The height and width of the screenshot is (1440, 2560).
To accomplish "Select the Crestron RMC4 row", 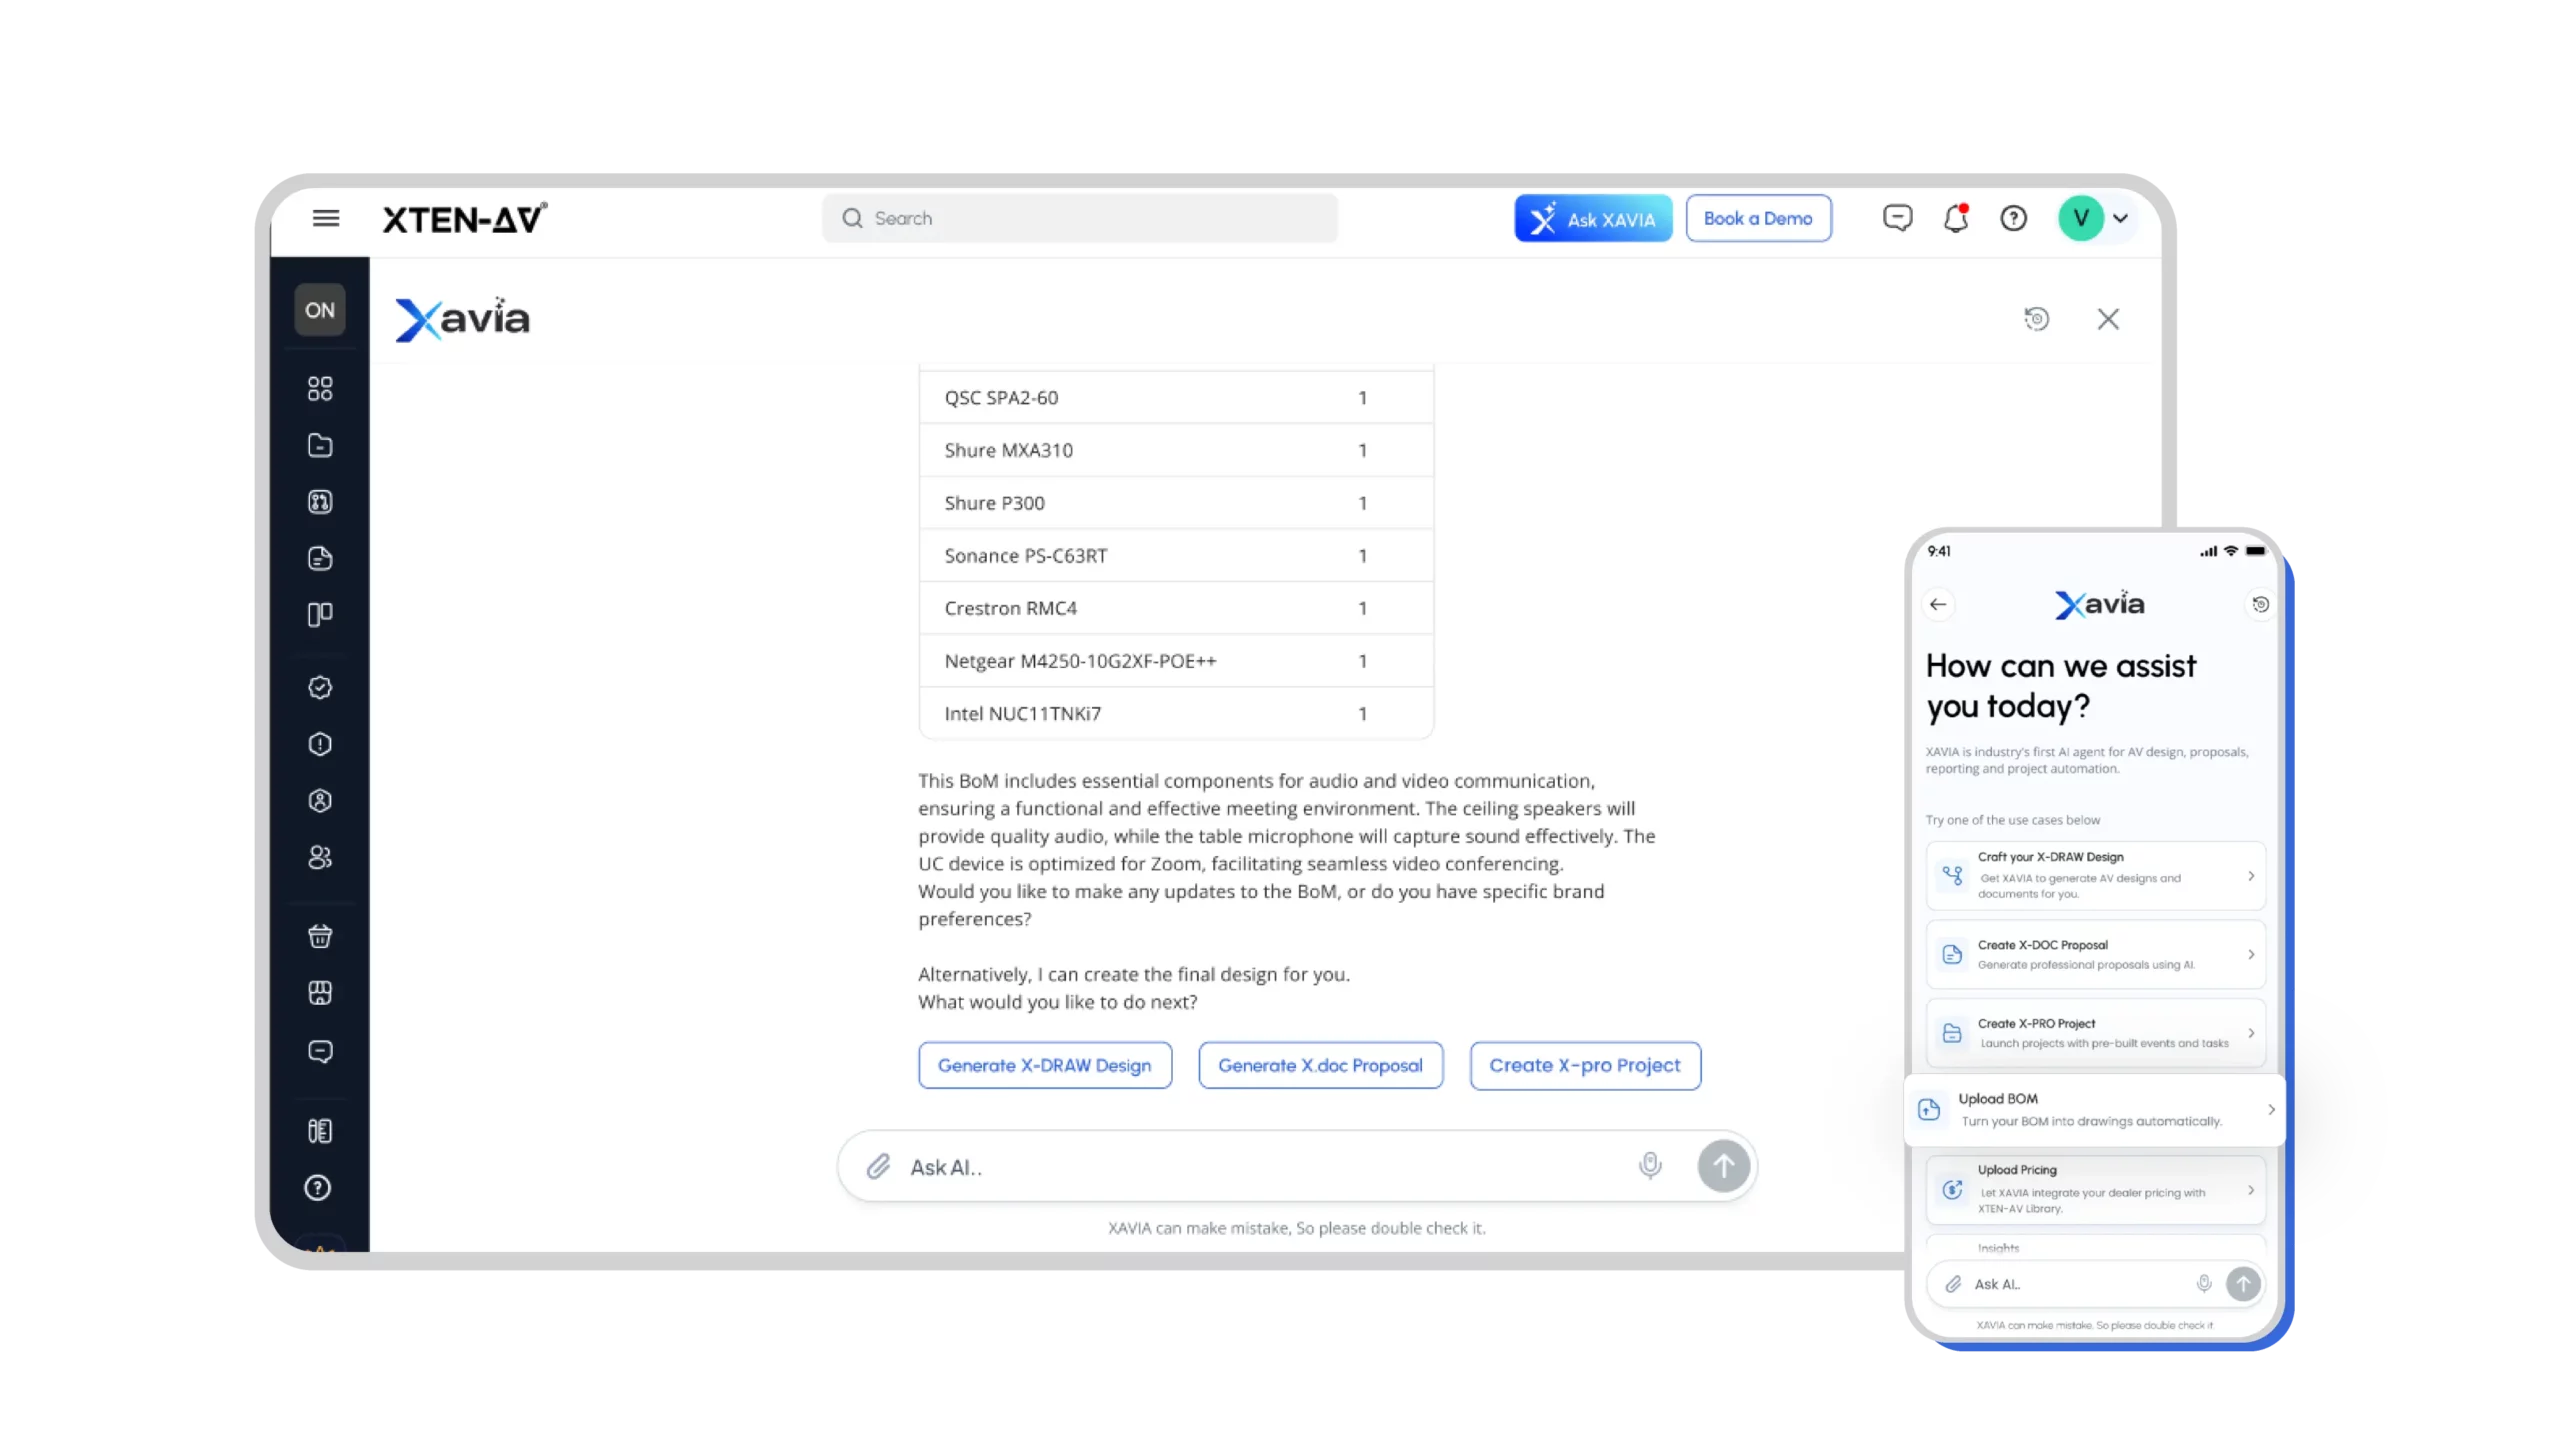I will coord(1175,608).
